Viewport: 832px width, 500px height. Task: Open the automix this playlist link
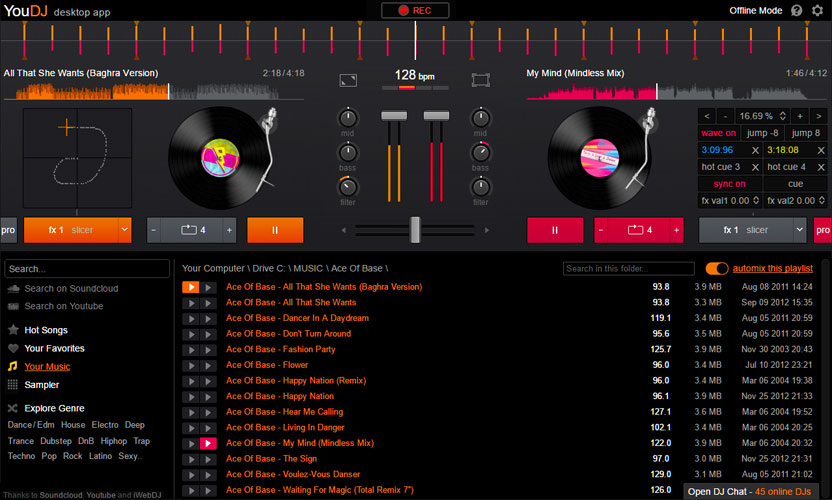[x=773, y=269]
